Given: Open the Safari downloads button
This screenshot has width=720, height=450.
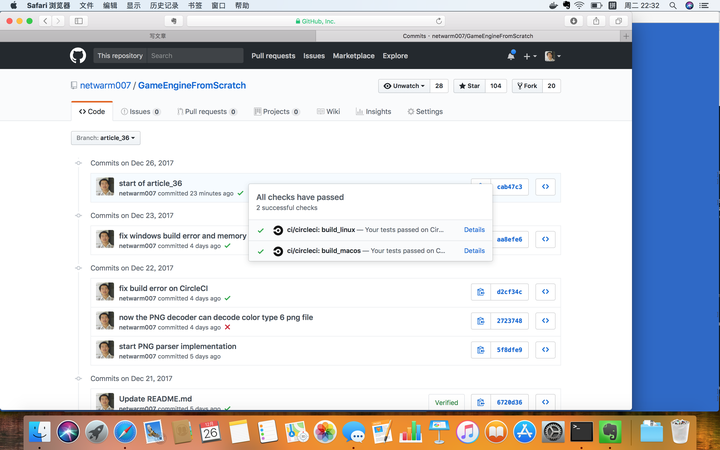Looking at the screenshot, I should tap(574, 21).
